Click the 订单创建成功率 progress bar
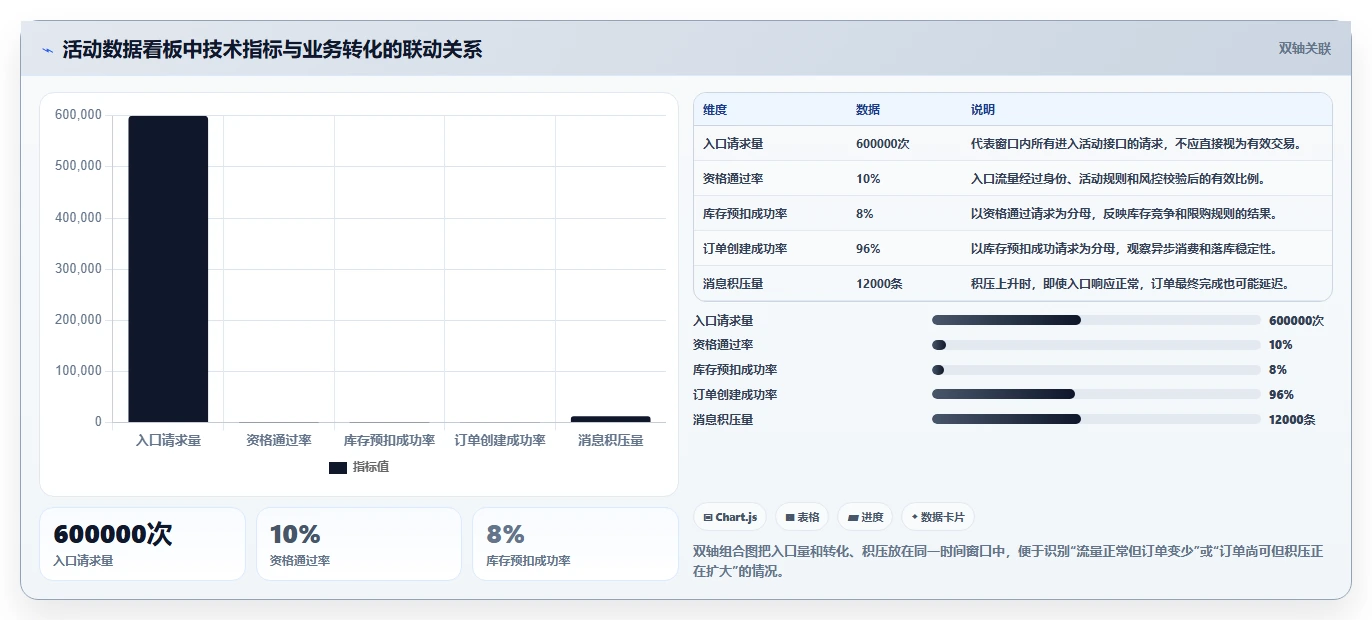This screenshot has height=620, width=1372. tap(1096, 395)
